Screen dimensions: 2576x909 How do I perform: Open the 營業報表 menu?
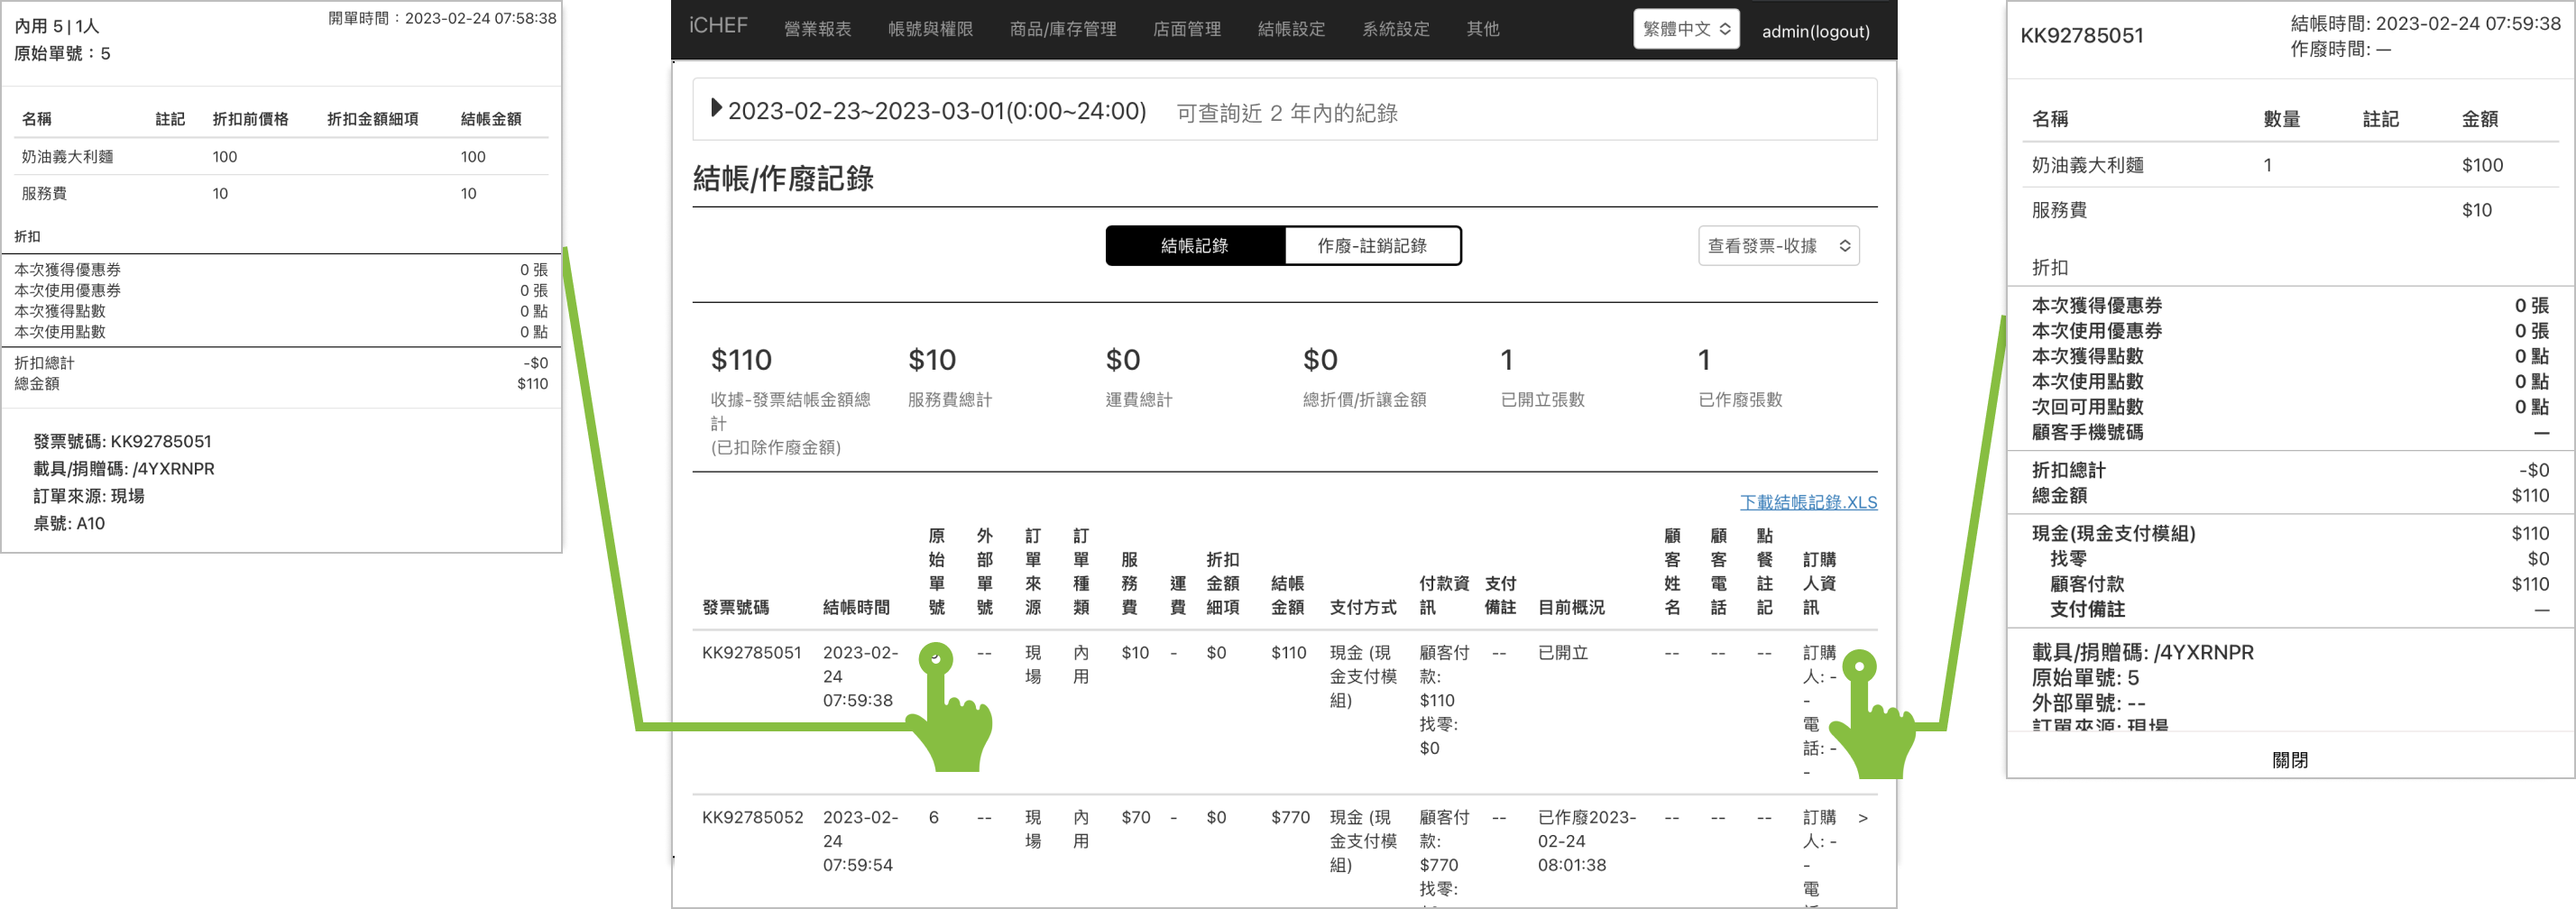click(x=817, y=29)
